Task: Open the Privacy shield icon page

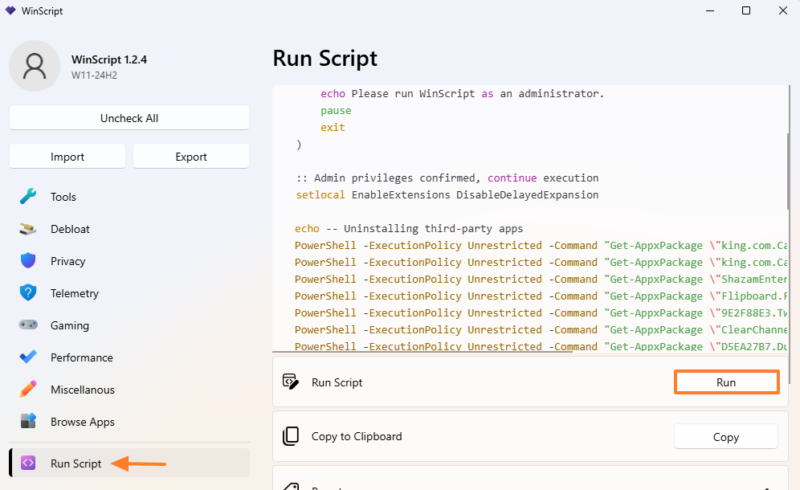Action: pyautogui.click(x=28, y=261)
